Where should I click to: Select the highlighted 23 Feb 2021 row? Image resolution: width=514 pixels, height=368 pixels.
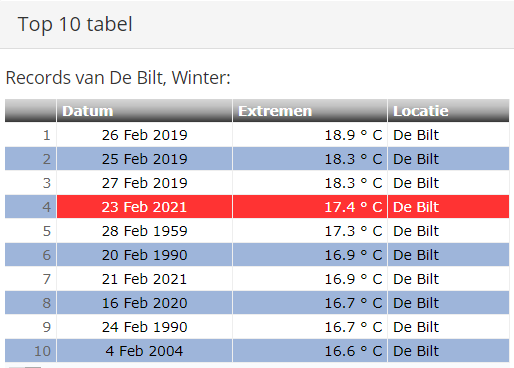257,207
